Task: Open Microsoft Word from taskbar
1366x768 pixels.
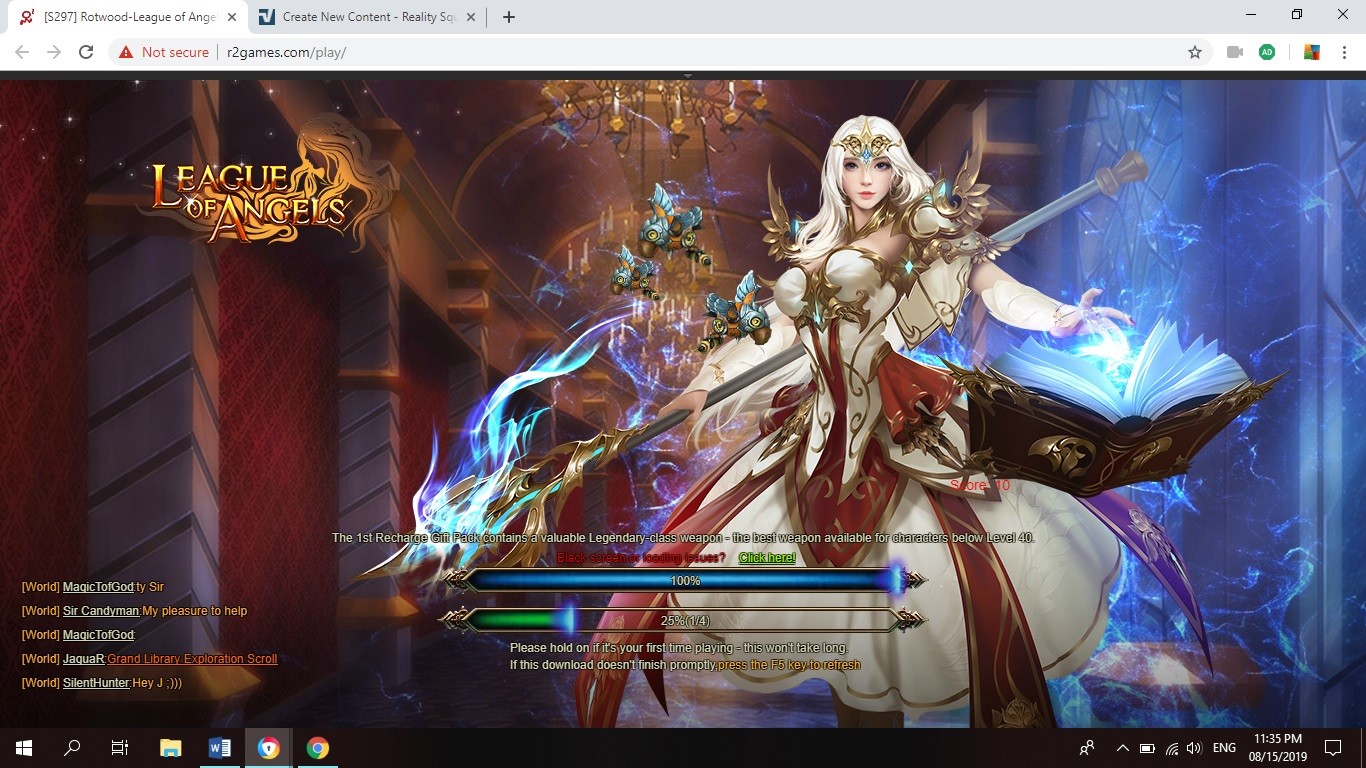Action: (220, 748)
